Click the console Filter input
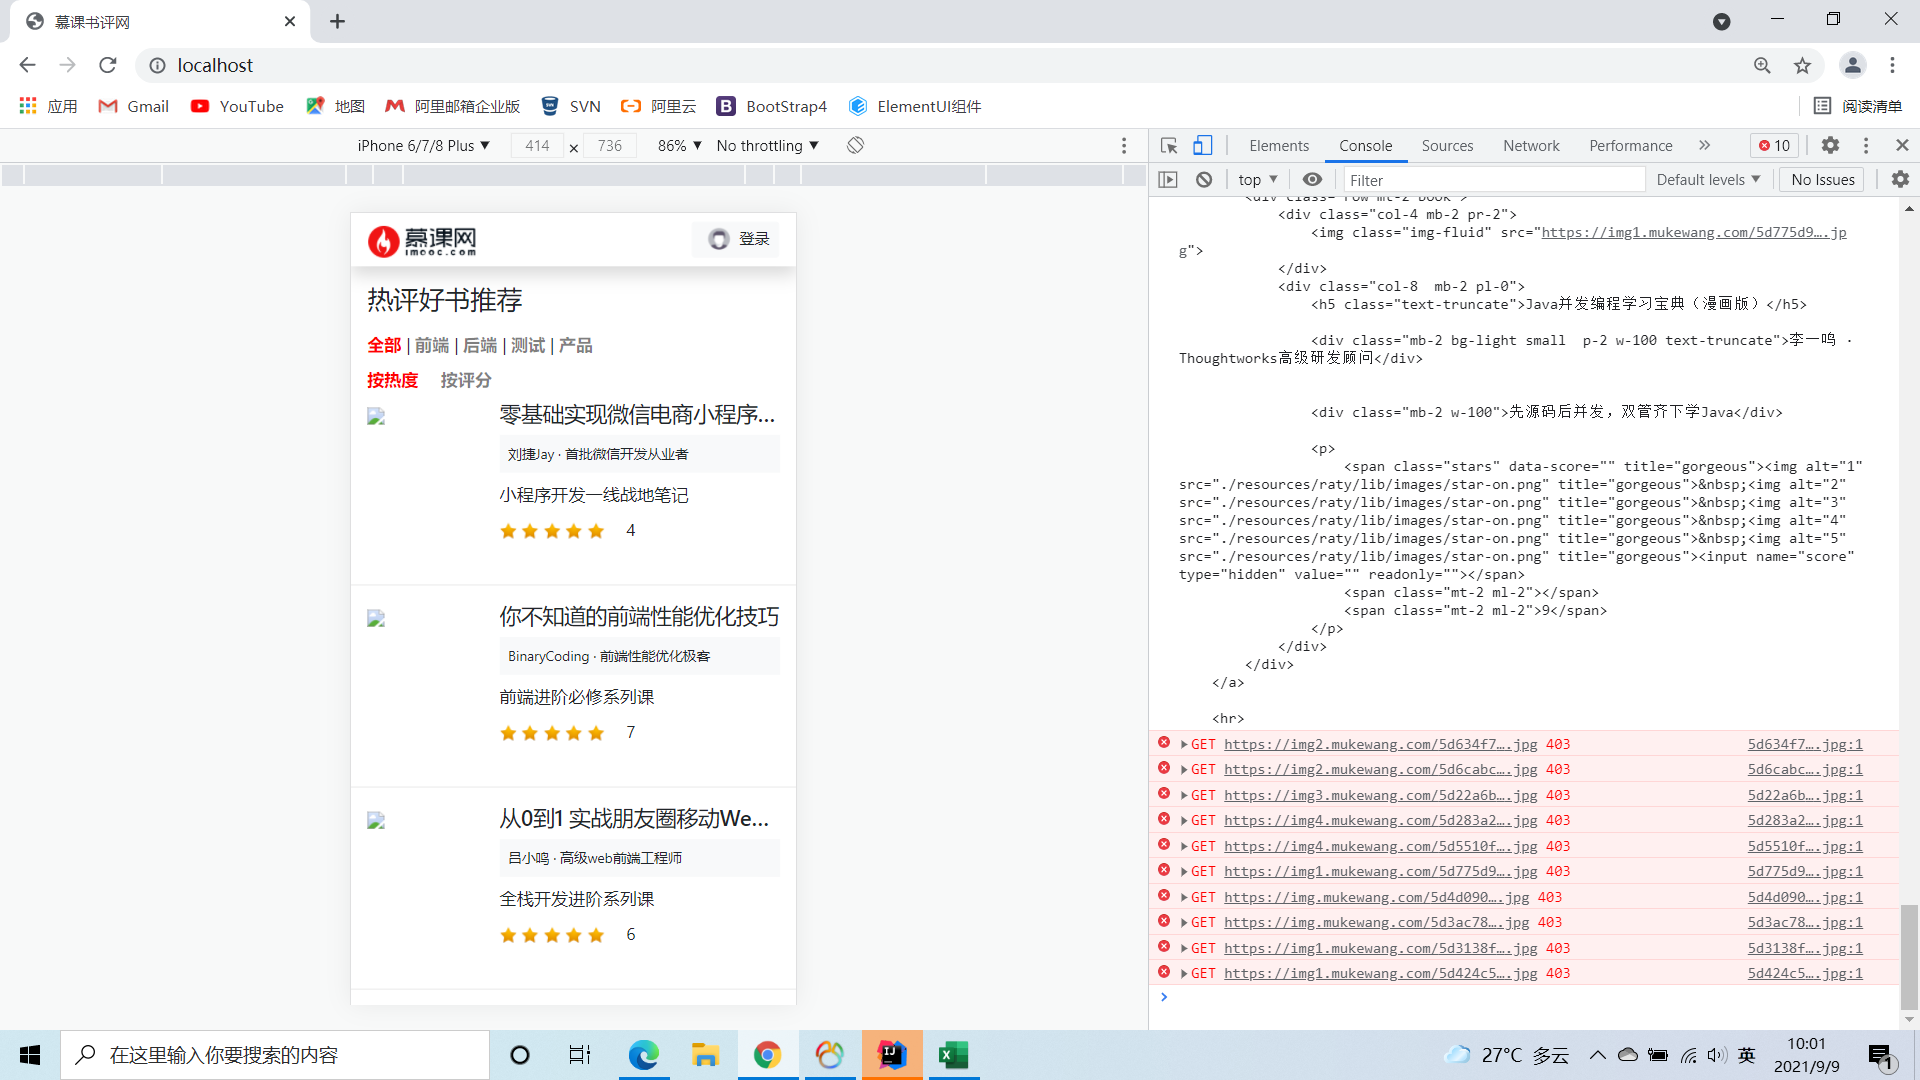The height and width of the screenshot is (1080, 1920). pos(1493,180)
